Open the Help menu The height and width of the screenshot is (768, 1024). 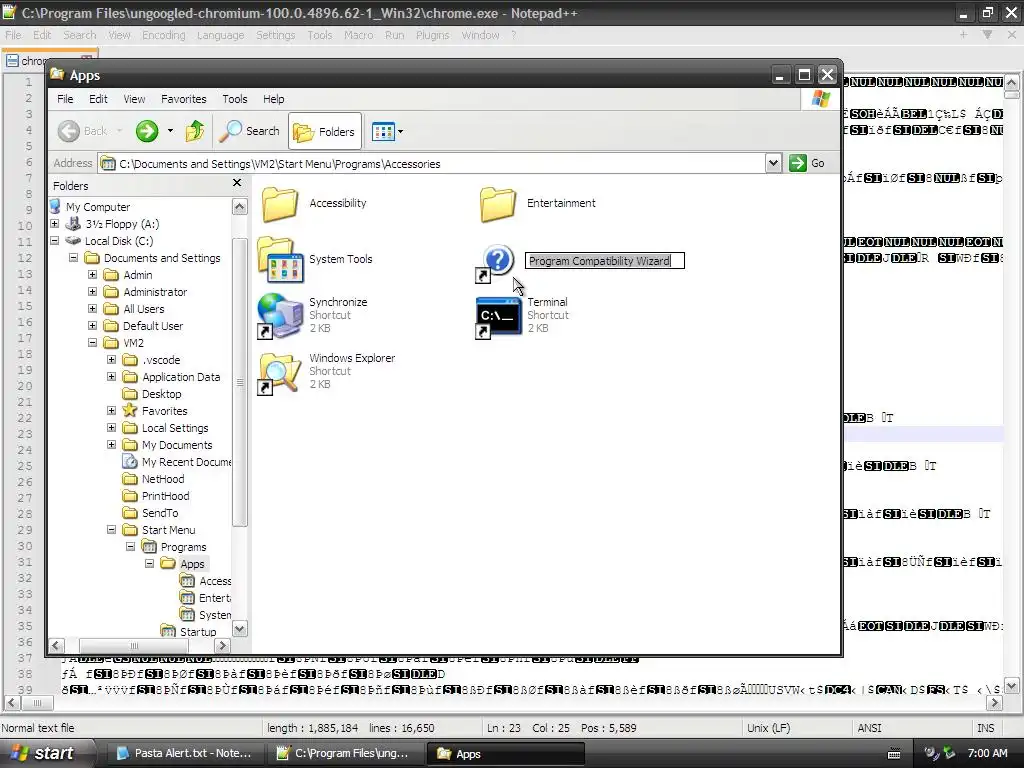click(x=274, y=99)
